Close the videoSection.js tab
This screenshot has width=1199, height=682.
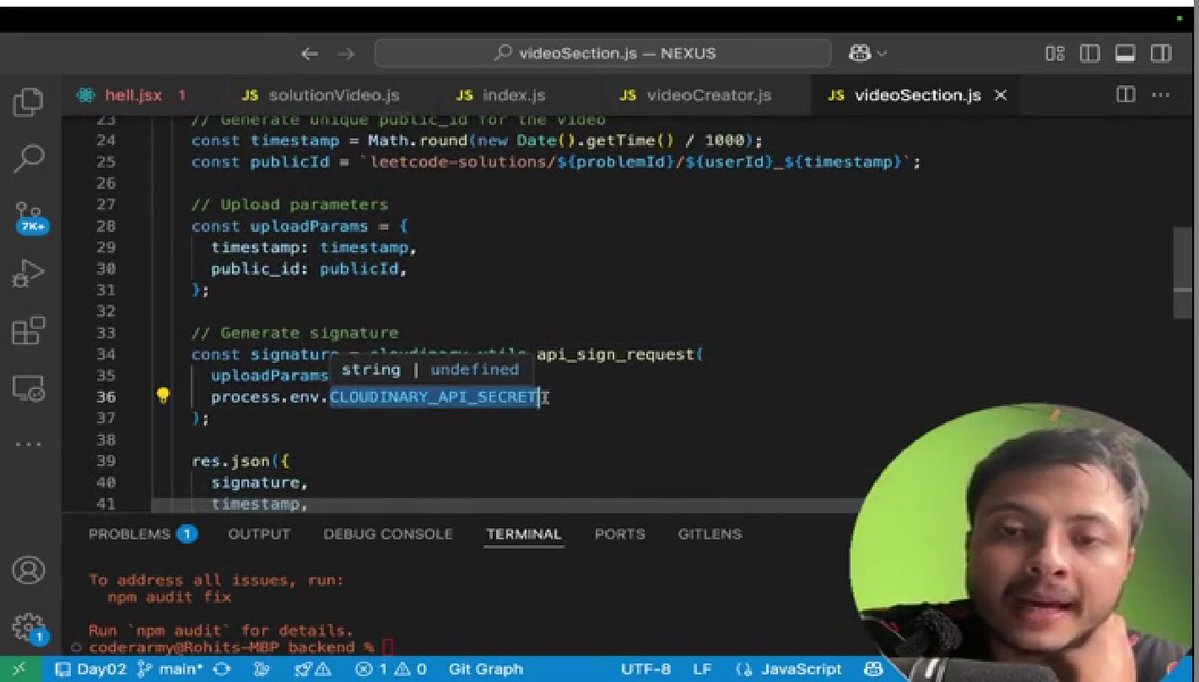(1000, 96)
